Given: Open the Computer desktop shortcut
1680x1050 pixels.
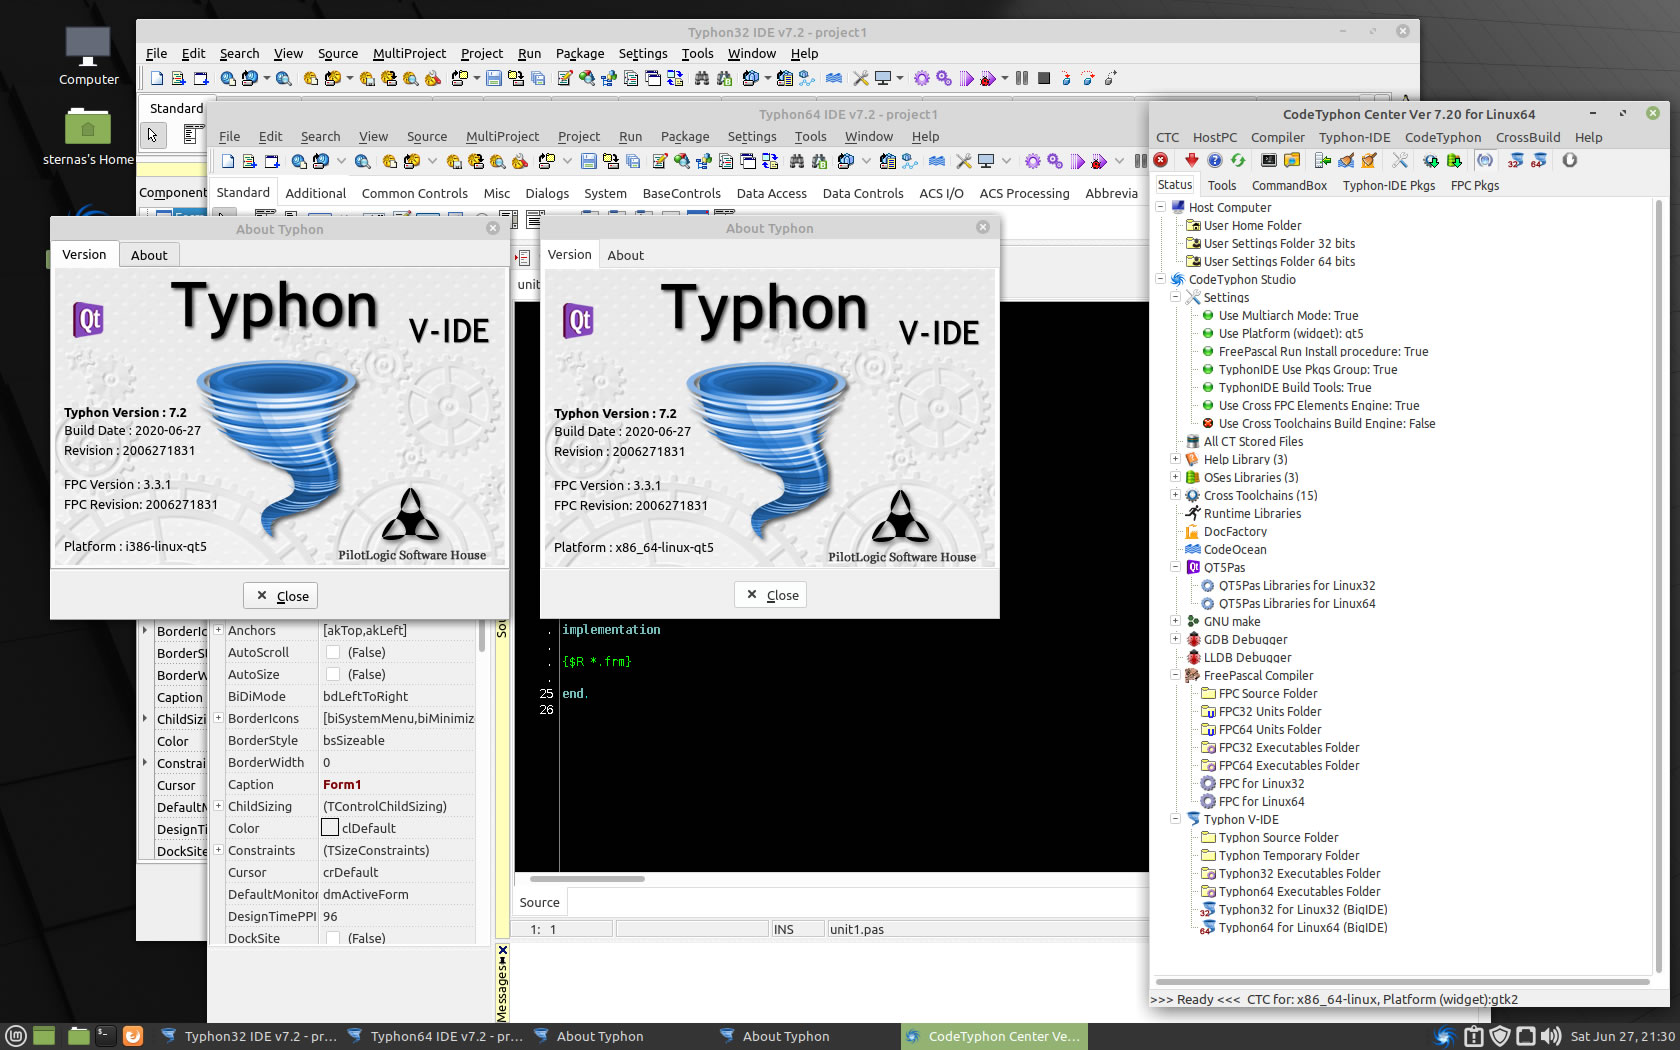Looking at the screenshot, I should pos(88,56).
